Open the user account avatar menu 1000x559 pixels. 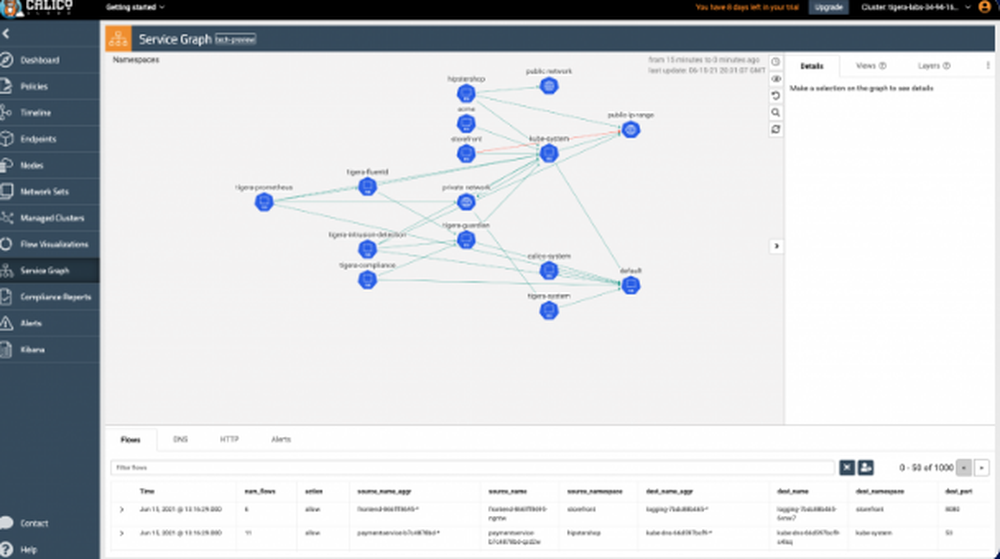(985, 7)
